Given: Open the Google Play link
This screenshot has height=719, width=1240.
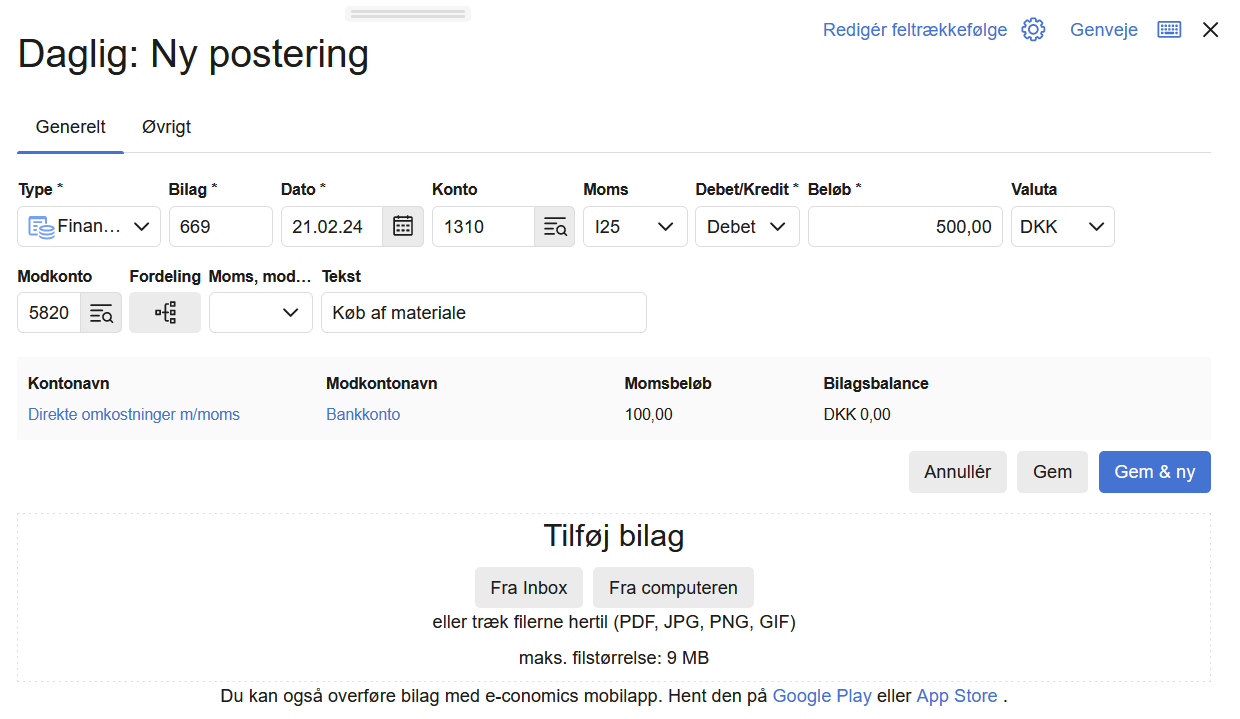Looking at the screenshot, I should (x=822, y=696).
